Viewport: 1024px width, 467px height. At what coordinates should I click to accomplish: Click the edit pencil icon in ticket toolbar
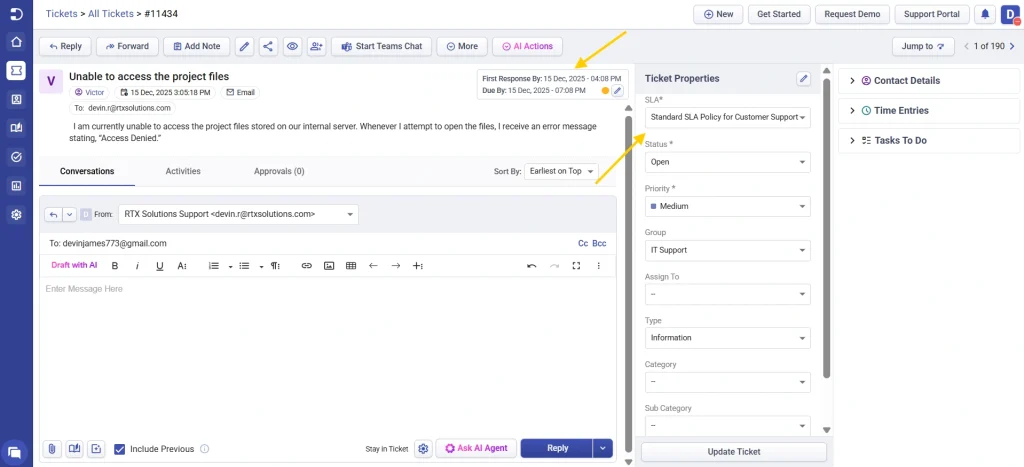pyautogui.click(x=244, y=46)
